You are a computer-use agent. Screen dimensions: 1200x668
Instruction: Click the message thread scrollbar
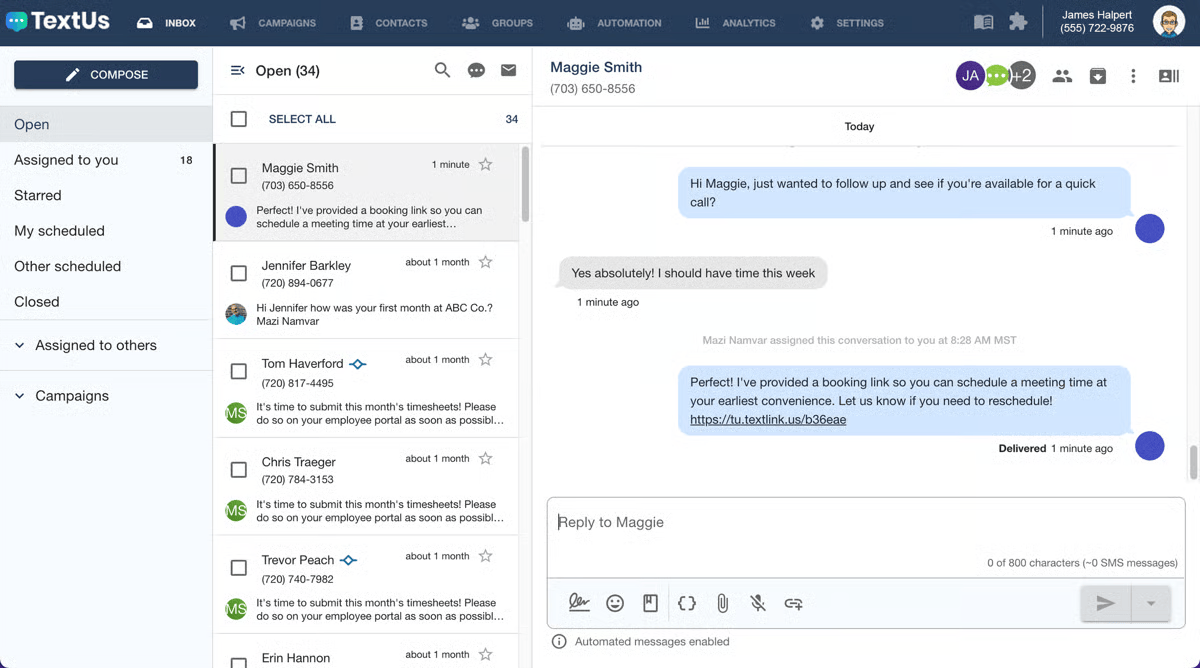pos(1192,462)
